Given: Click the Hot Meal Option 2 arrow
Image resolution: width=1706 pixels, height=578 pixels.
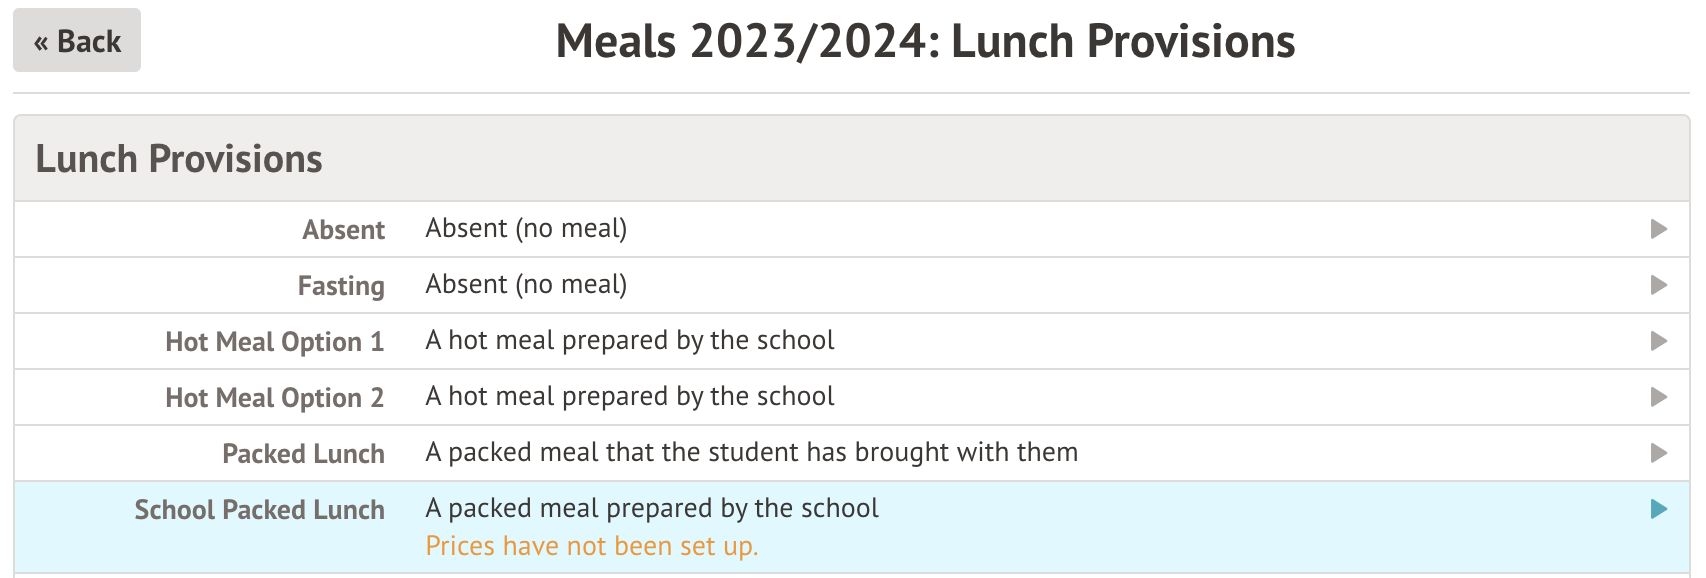Looking at the screenshot, I should point(1658,397).
